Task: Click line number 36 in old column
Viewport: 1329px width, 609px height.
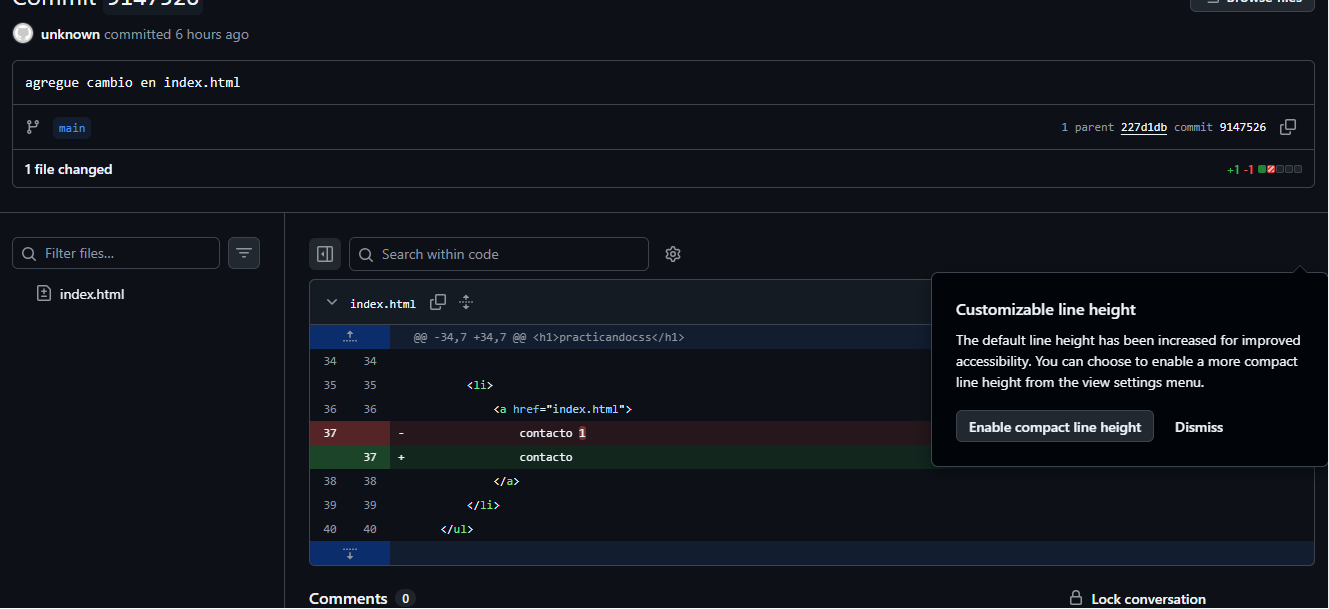Action: pyautogui.click(x=330, y=409)
